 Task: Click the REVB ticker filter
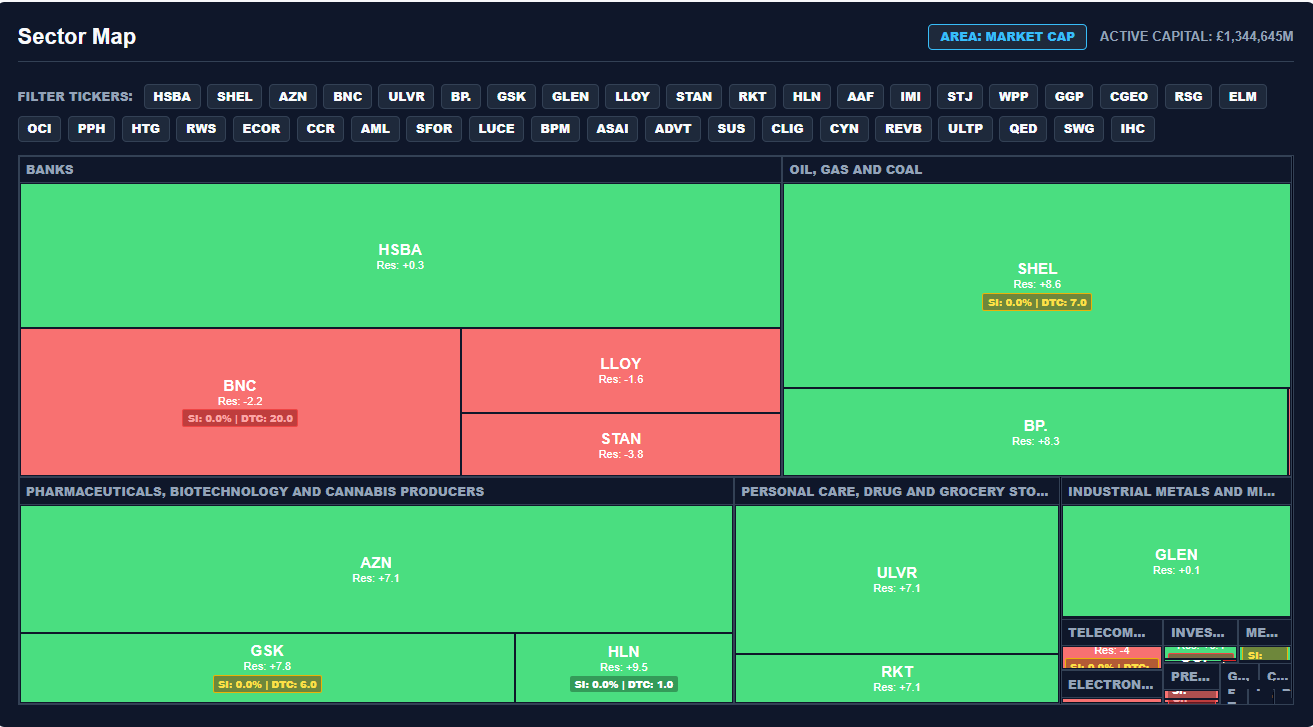click(x=905, y=129)
